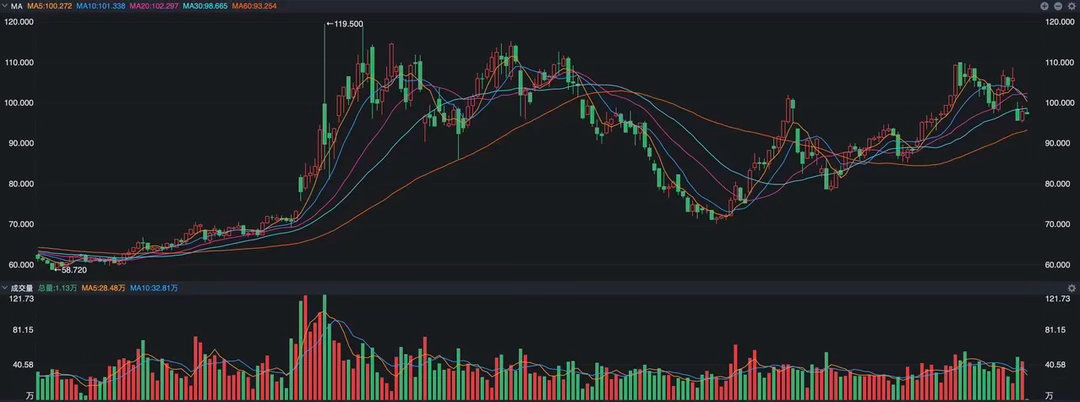
Task: Zoom in chart with plus icon
Action: [1045, 6]
